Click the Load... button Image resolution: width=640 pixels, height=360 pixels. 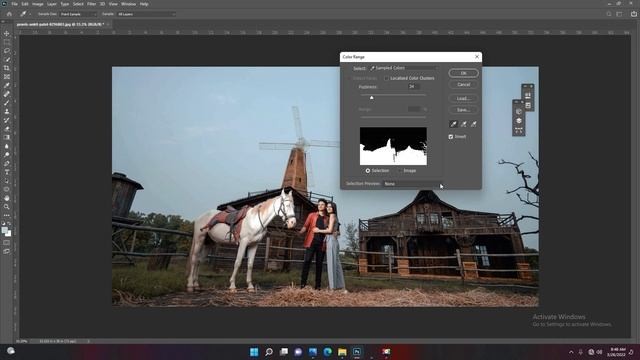pos(463,98)
